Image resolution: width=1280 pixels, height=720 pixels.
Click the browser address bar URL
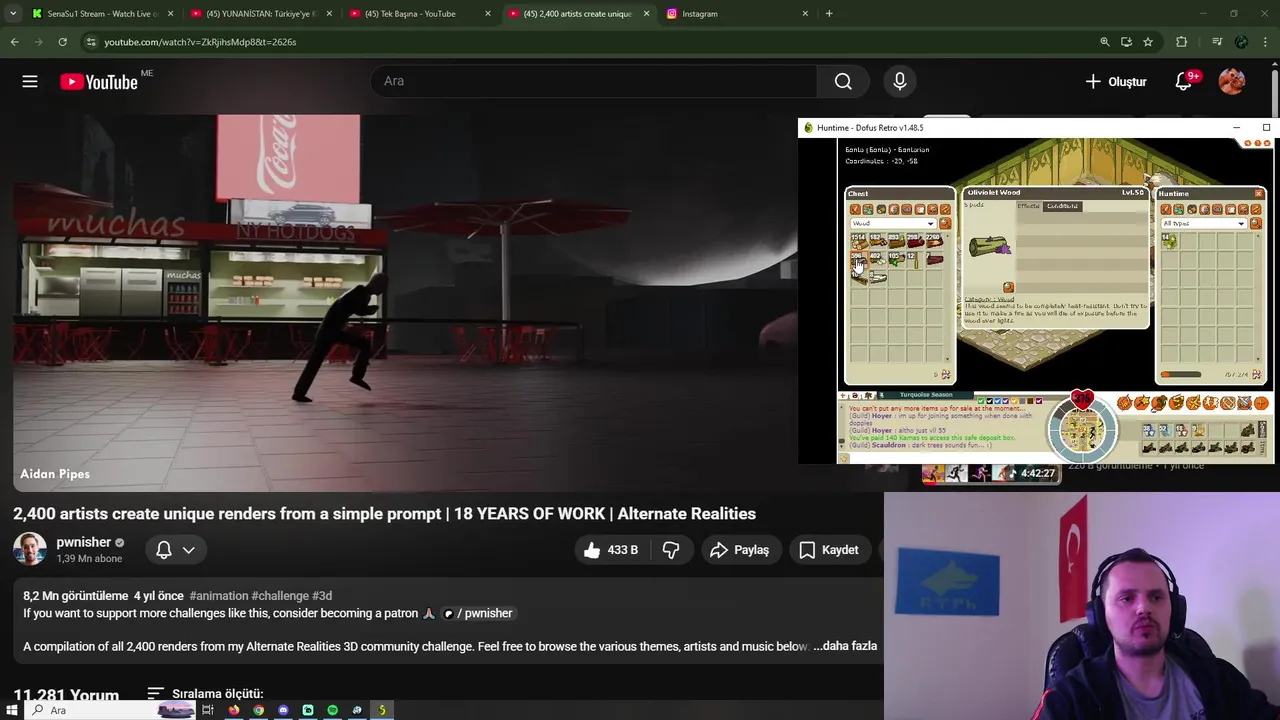tap(200, 42)
